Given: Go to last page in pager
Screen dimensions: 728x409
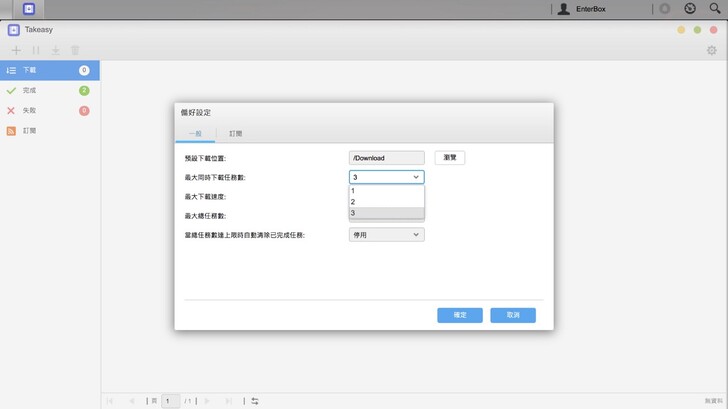Looking at the screenshot, I should tap(228, 401).
